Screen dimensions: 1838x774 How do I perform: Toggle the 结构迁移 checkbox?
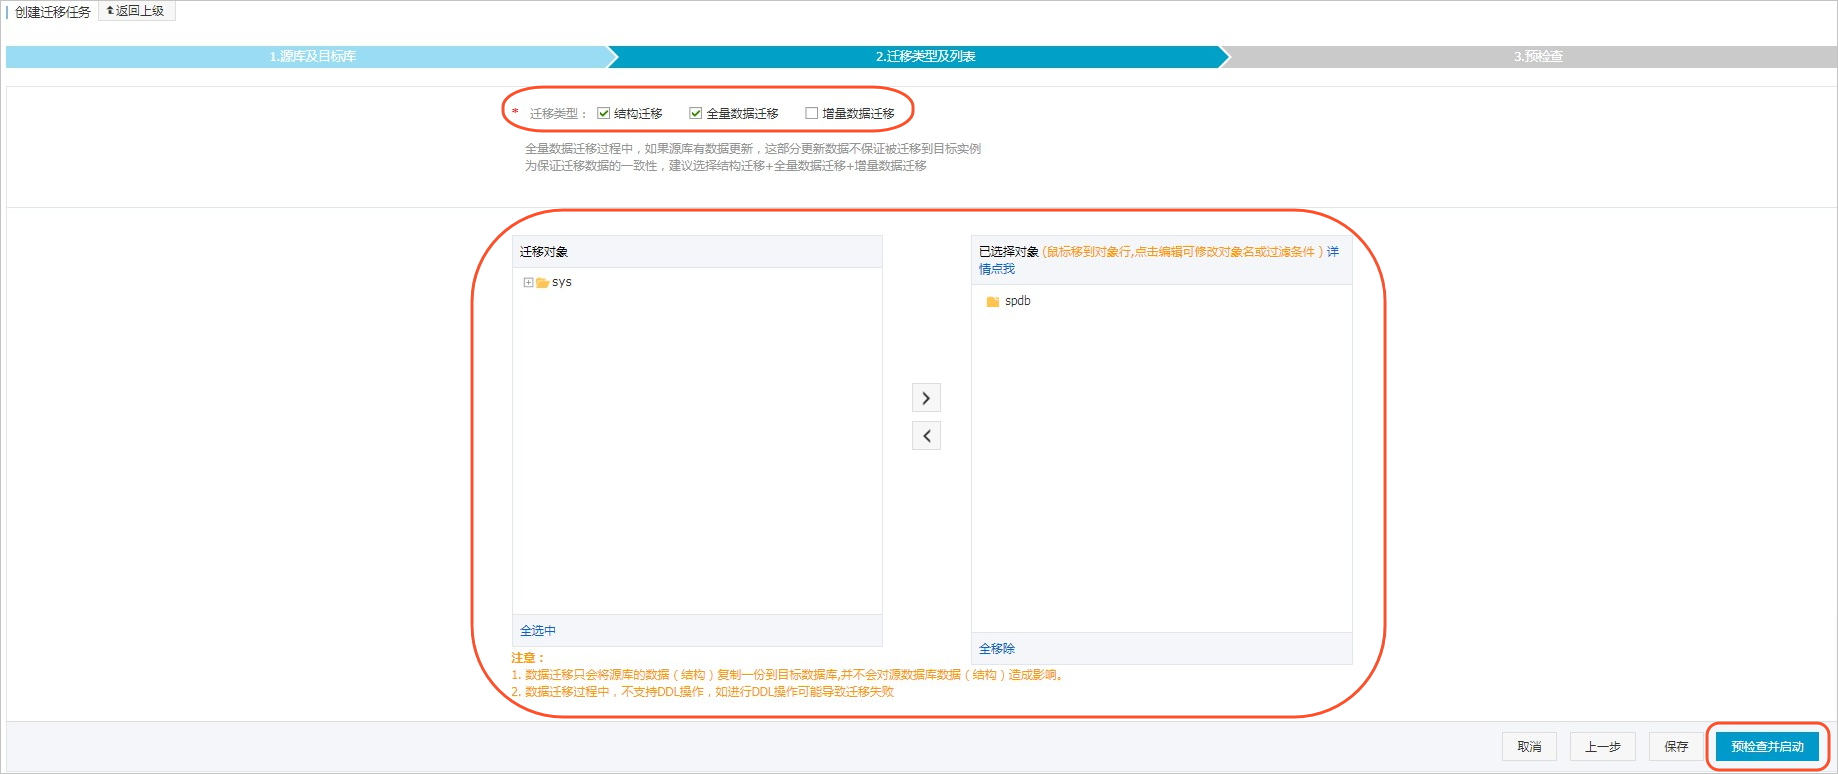603,113
